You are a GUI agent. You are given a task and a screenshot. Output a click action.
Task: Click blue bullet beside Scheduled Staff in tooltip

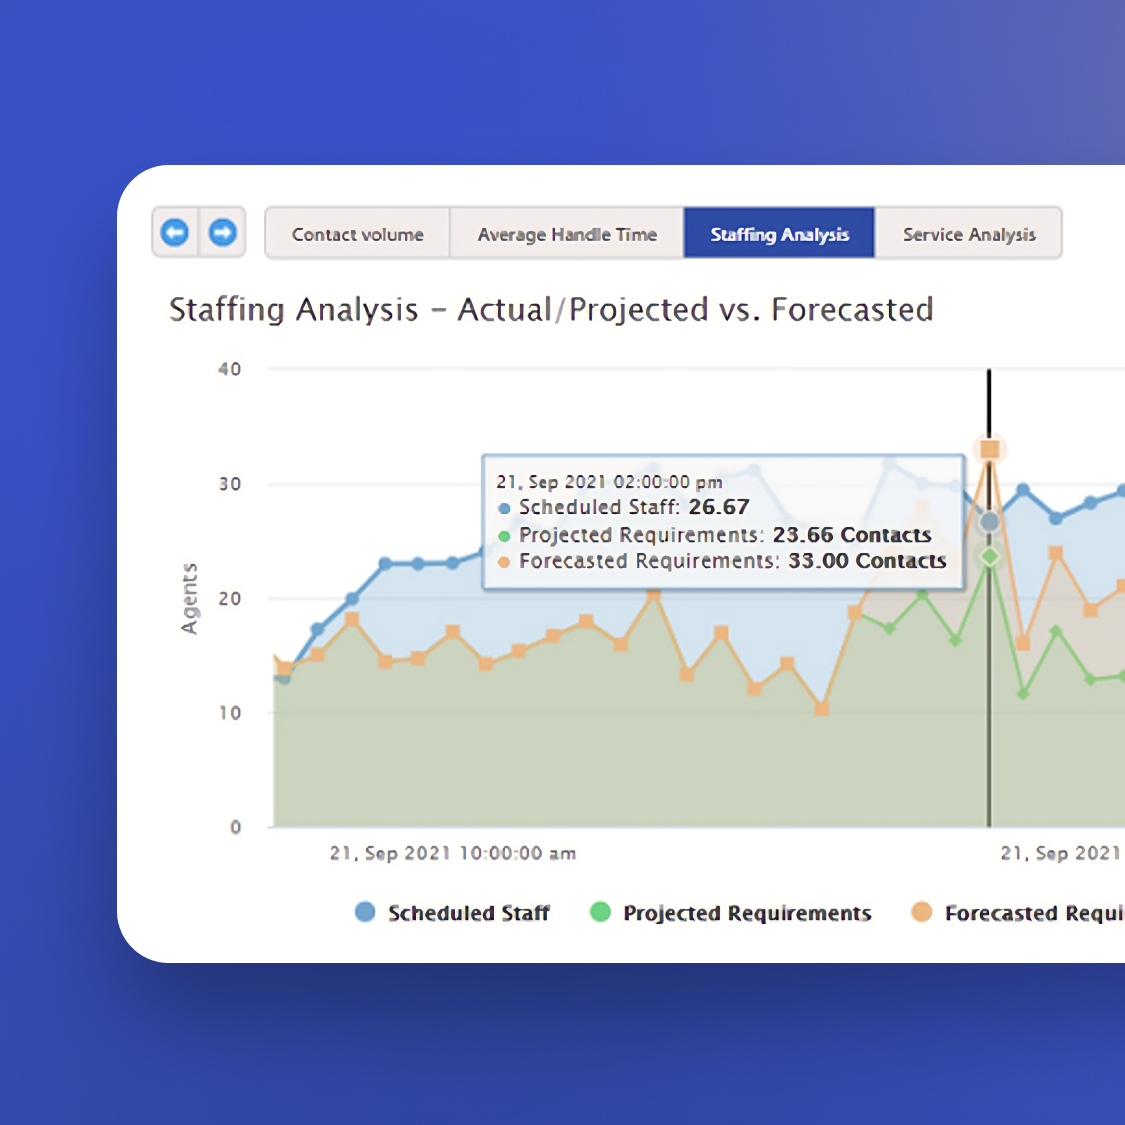503,508
